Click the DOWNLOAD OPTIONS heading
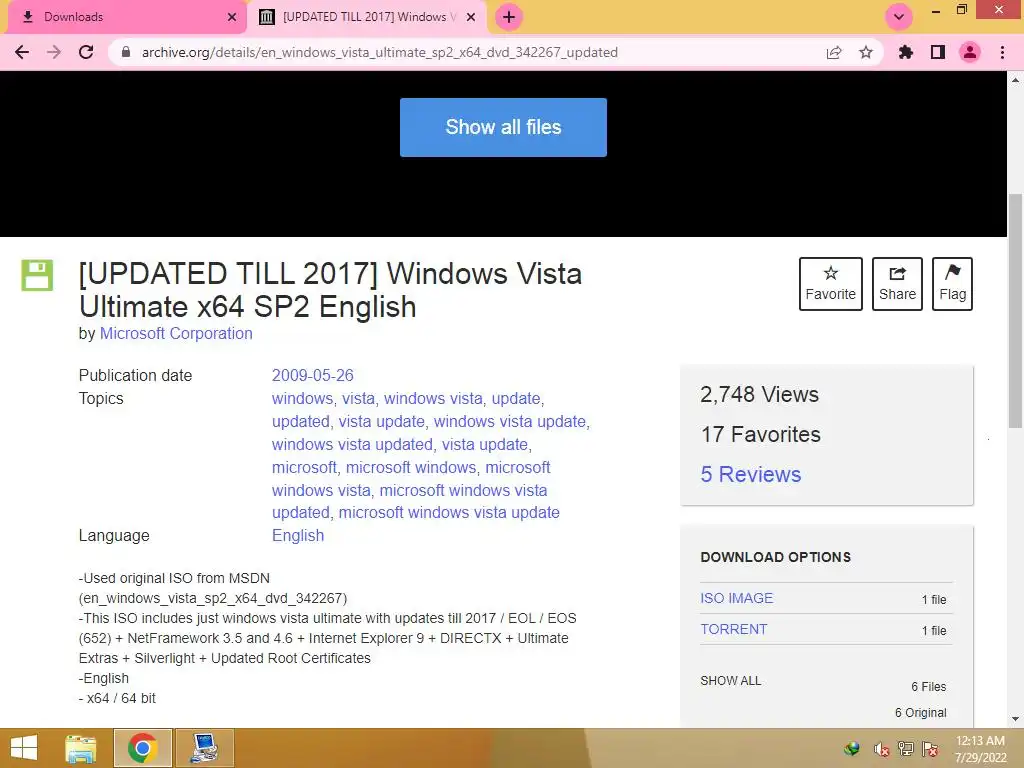This screenshot has width=1024, height=768. tap(775, 557)
